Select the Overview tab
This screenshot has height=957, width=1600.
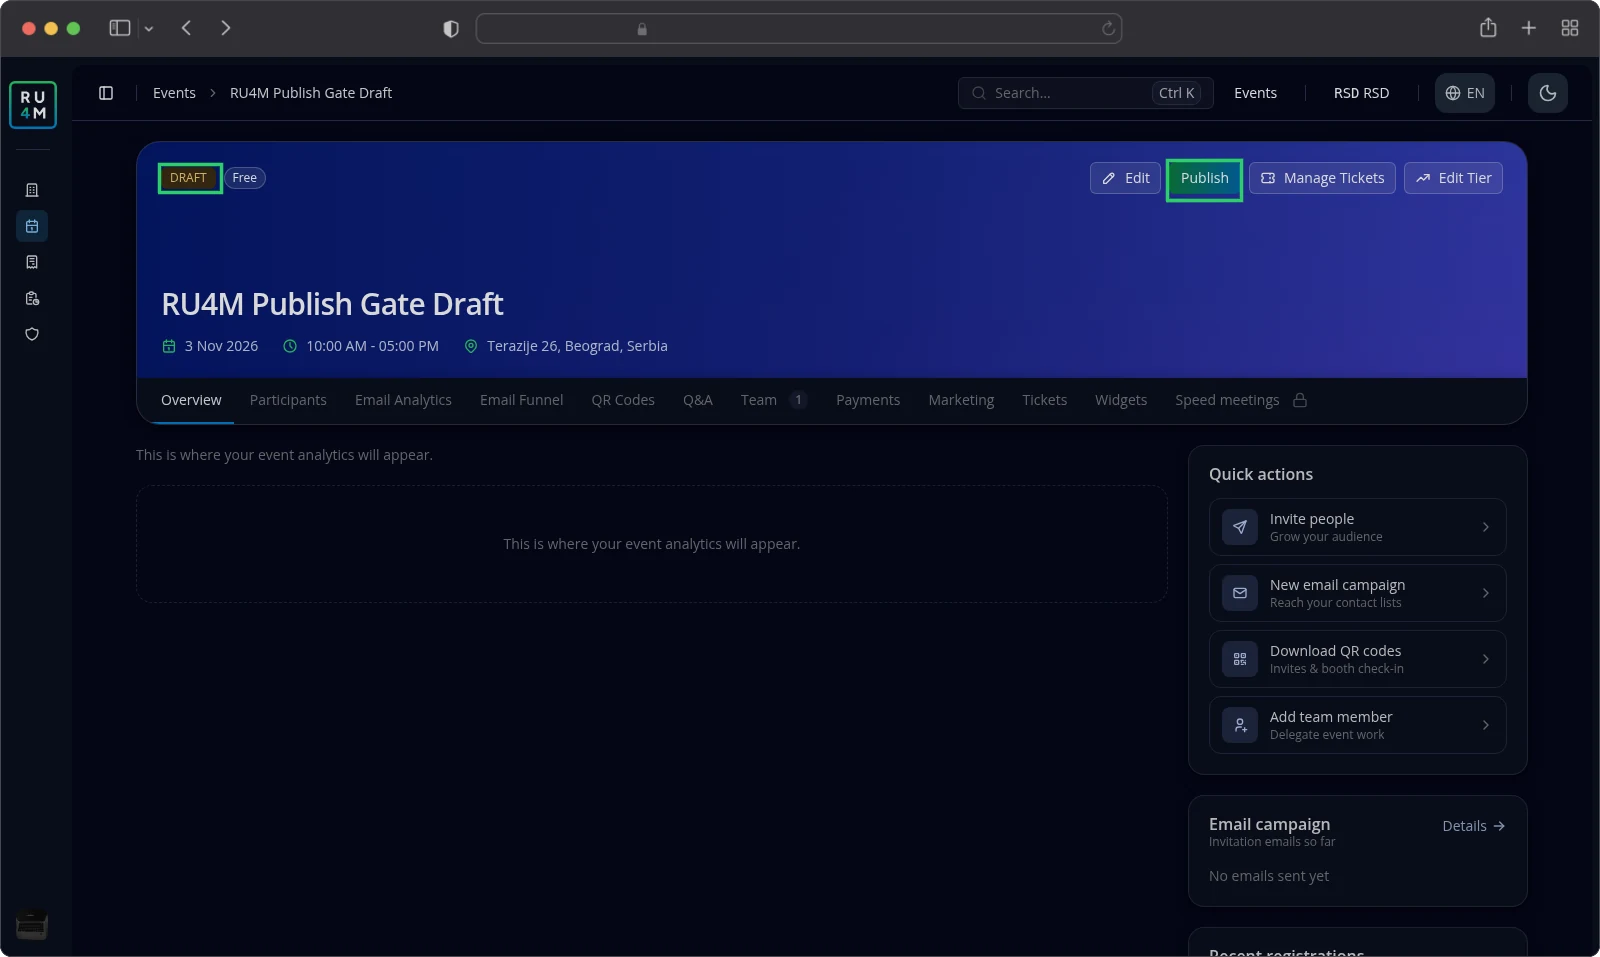191,400
